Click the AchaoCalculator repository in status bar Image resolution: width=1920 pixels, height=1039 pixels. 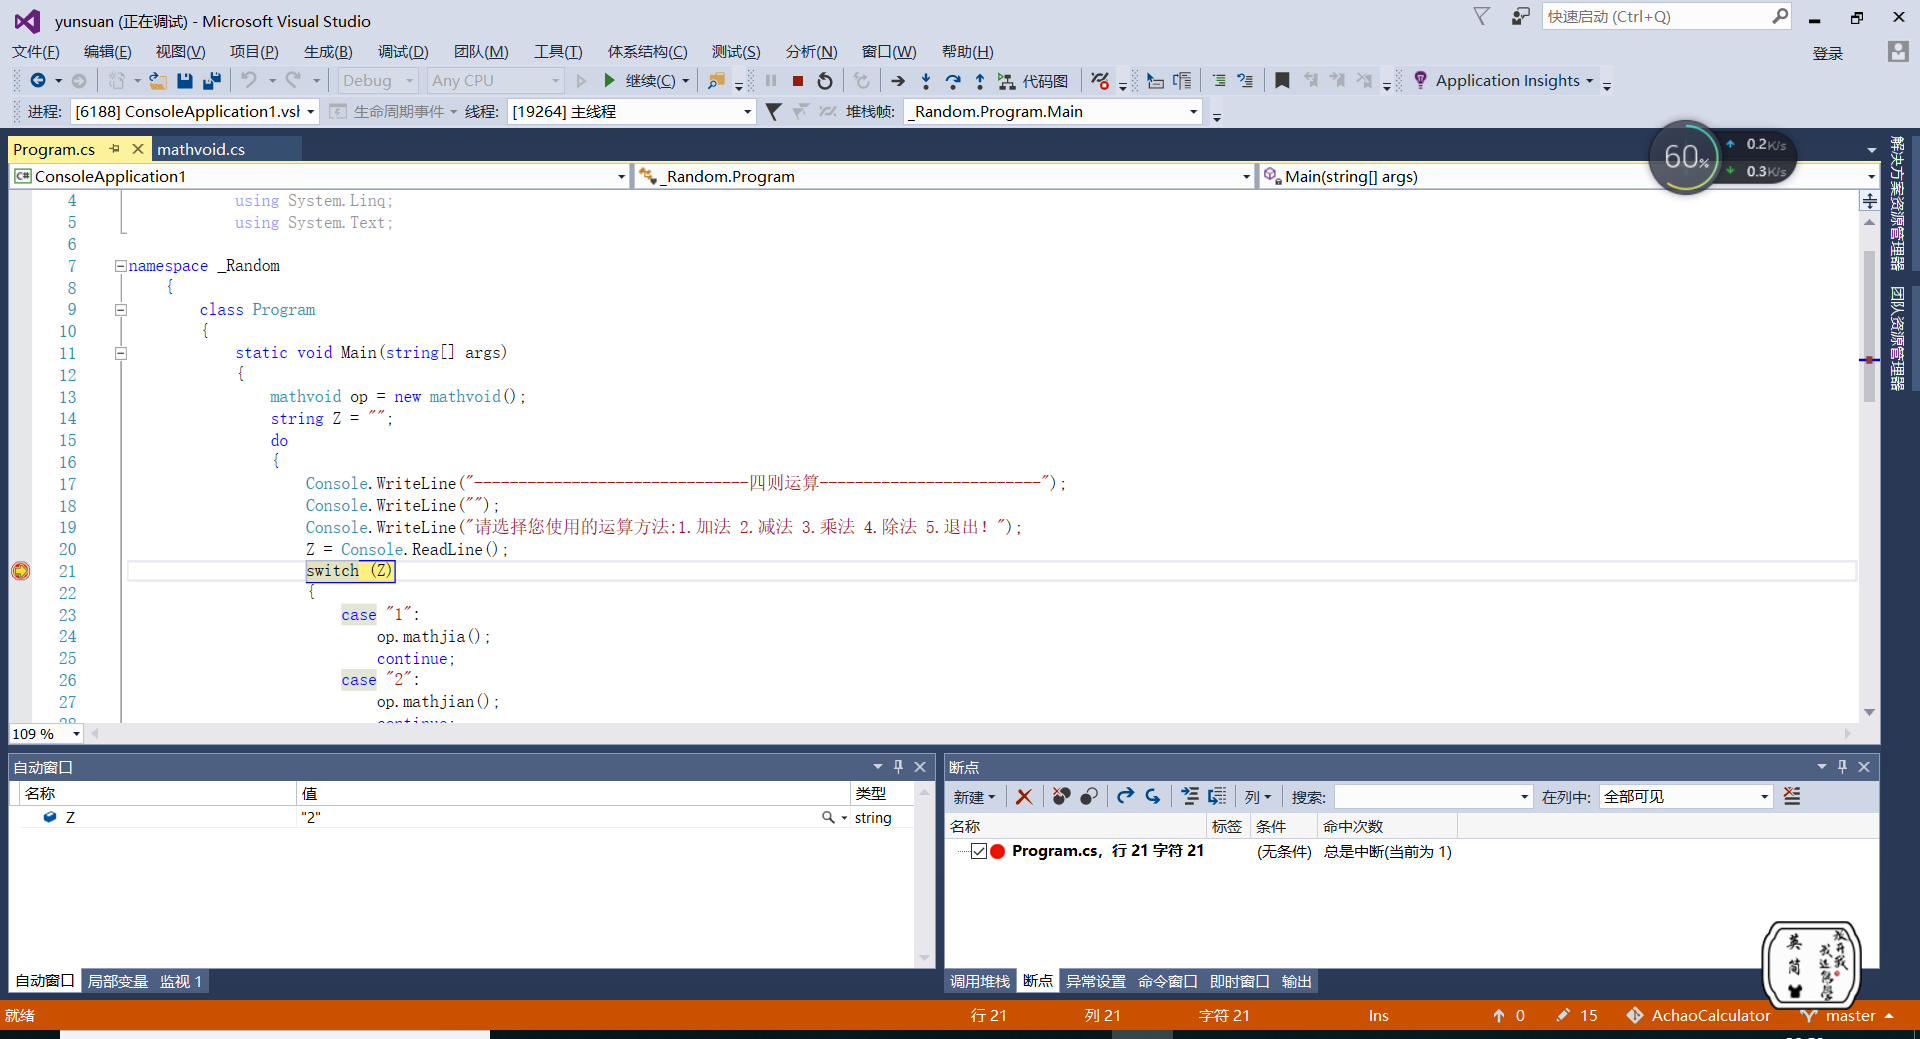pyautogui.click(x=1699, y=1016)
